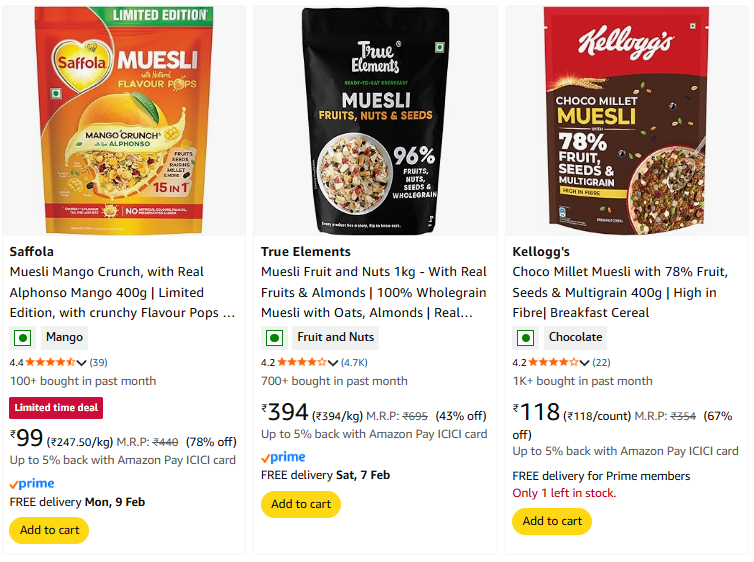754x562 pixels.
Task: Select the Fruit and Nuts variant
Action: tap(335, 338)
